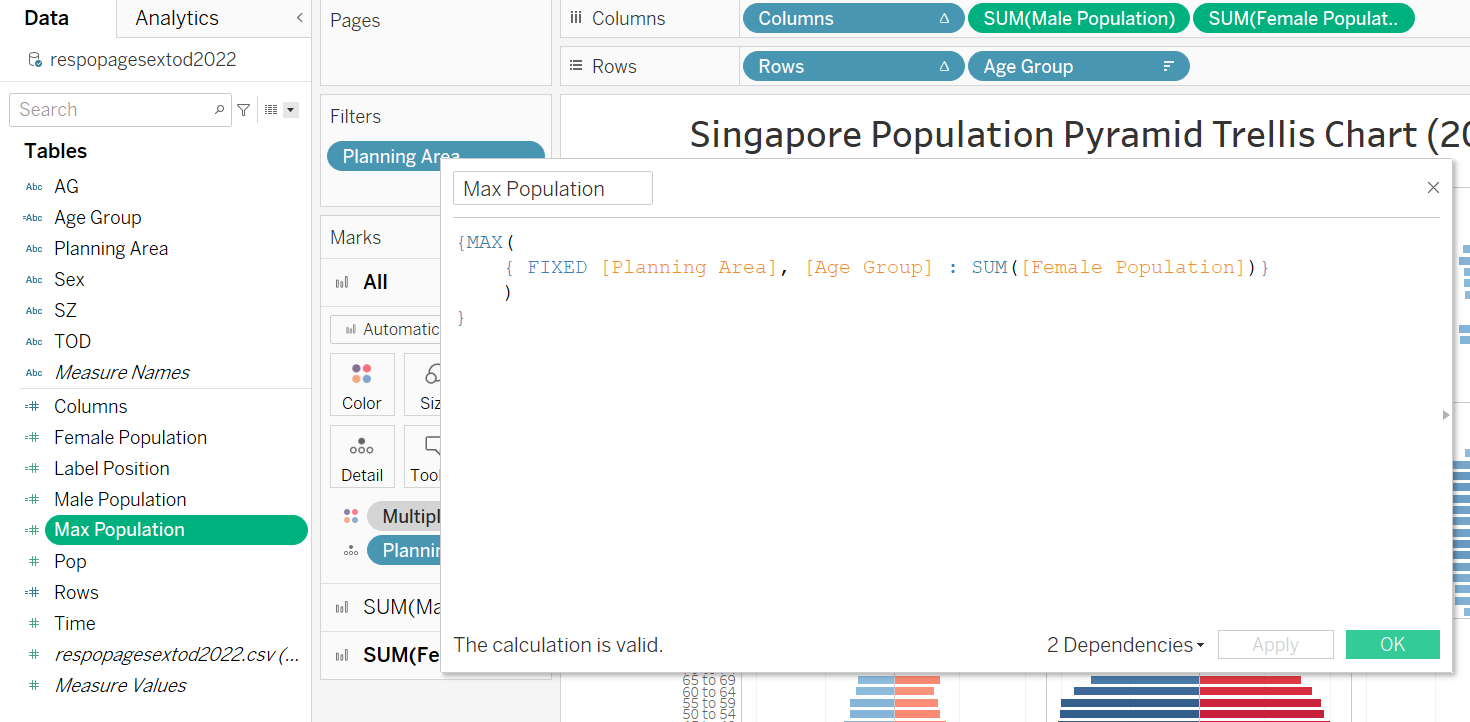
Task: Click the Detail marks card button
Action: point(362,457)
